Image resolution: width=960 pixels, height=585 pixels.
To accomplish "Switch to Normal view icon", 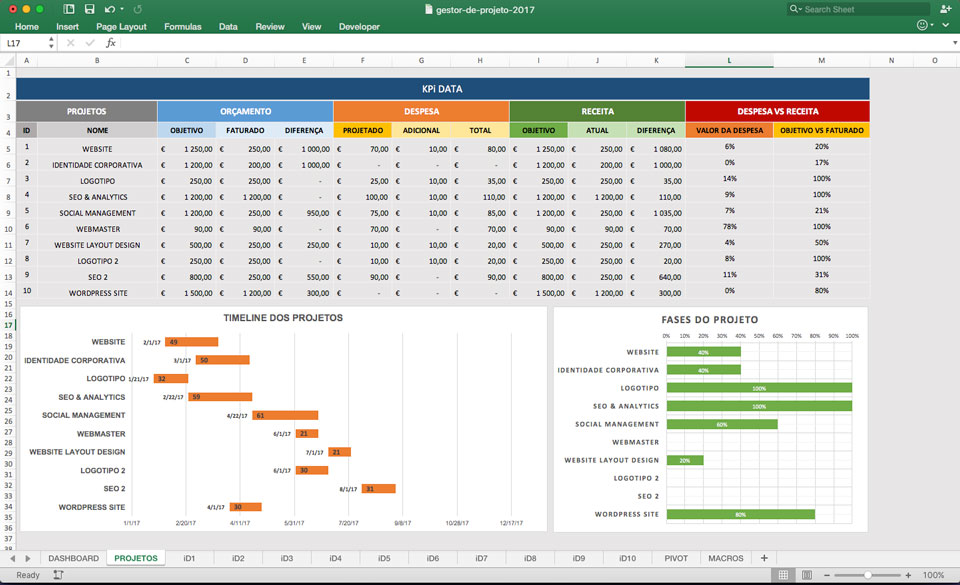I will coord(783,575).
